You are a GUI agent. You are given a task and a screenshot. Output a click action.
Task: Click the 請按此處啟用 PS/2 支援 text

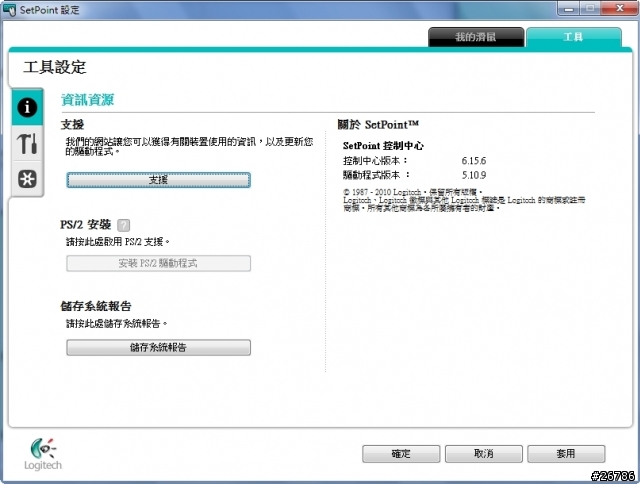118,242
